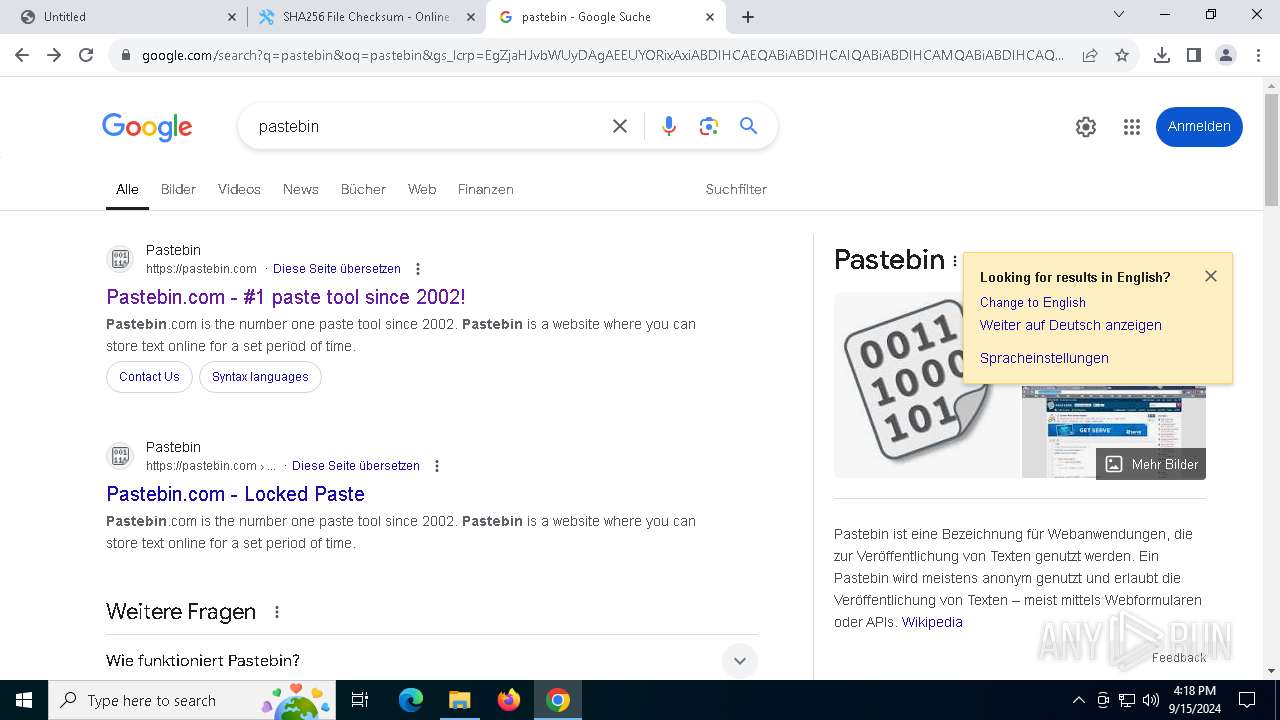
Task: Open the Google apps grid
Action: pos(1132,127)
